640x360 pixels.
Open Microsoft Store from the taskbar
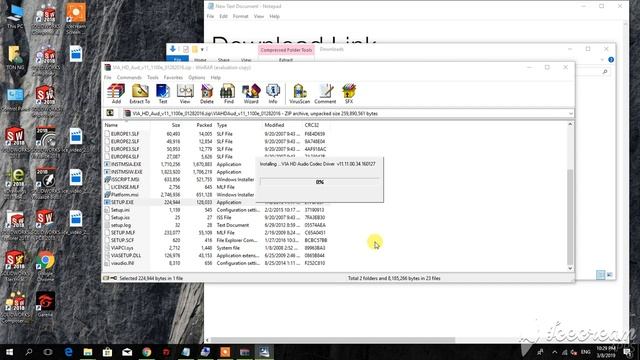(107, 352)
